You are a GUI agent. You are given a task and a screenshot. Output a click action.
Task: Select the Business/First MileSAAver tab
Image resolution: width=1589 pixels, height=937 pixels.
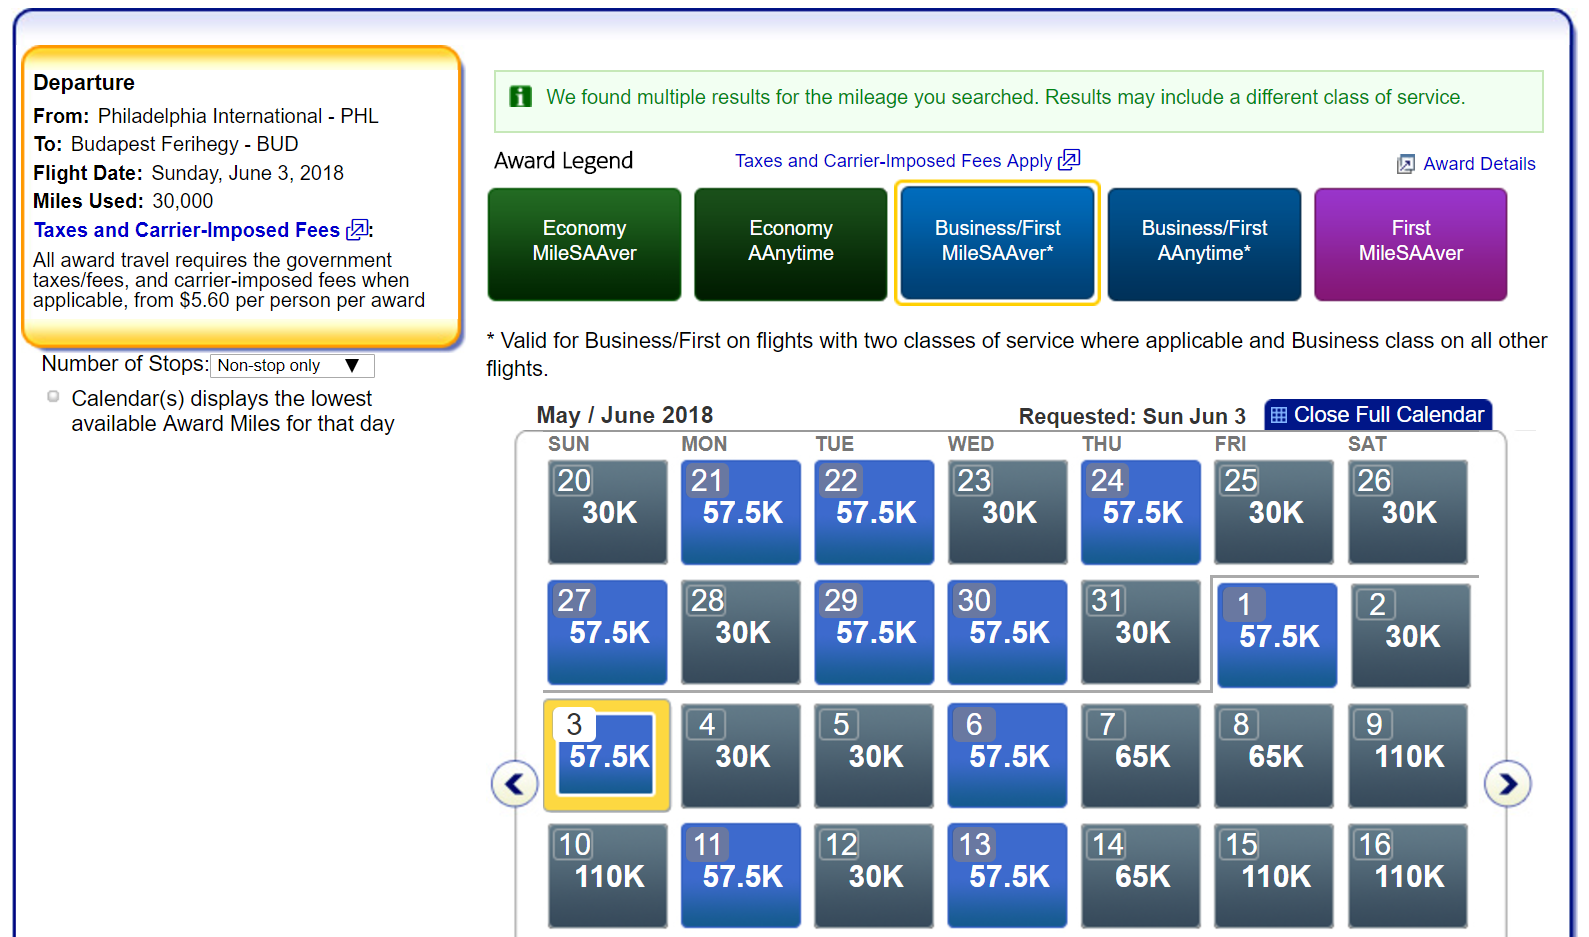pyautogui.click(x=997, y=242)
